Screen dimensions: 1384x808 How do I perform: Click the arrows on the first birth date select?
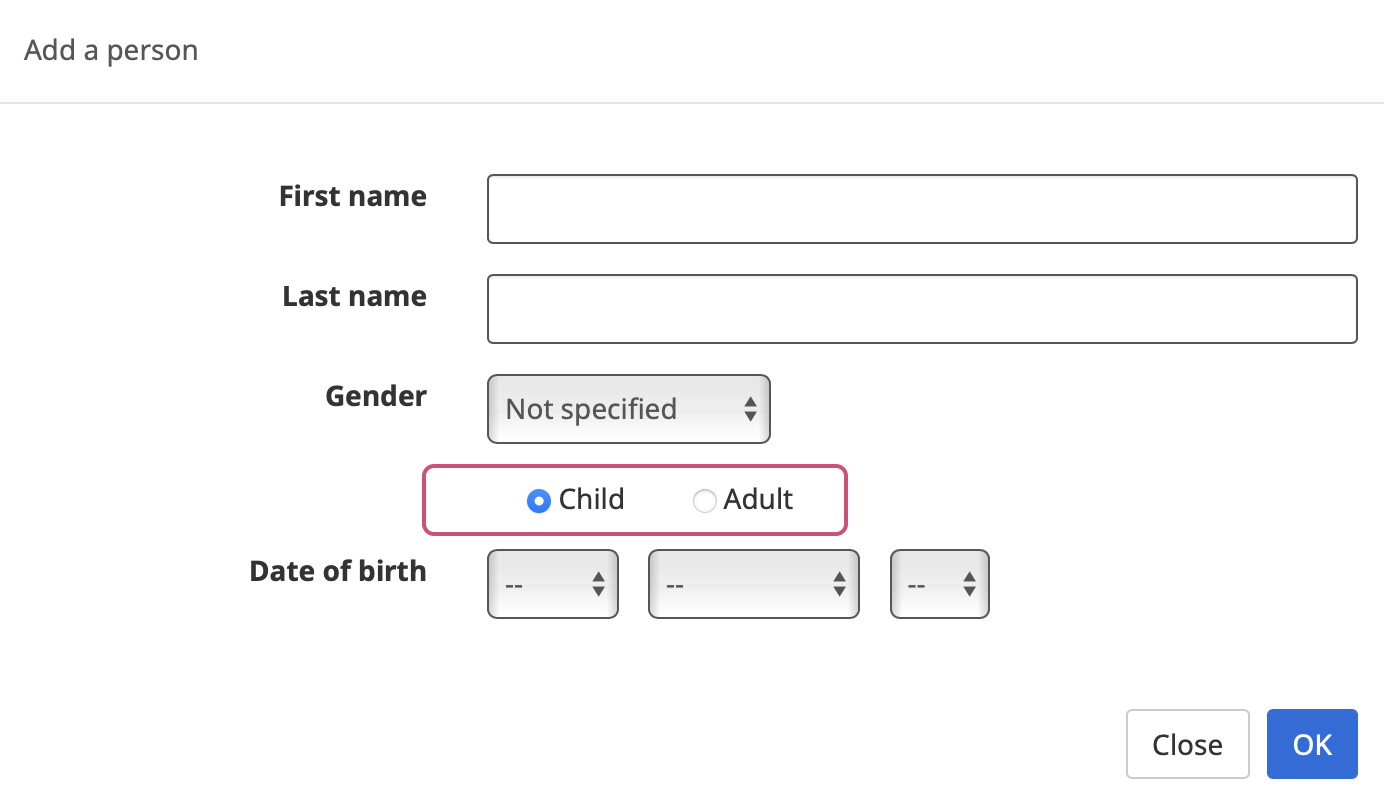coord(598,584)
